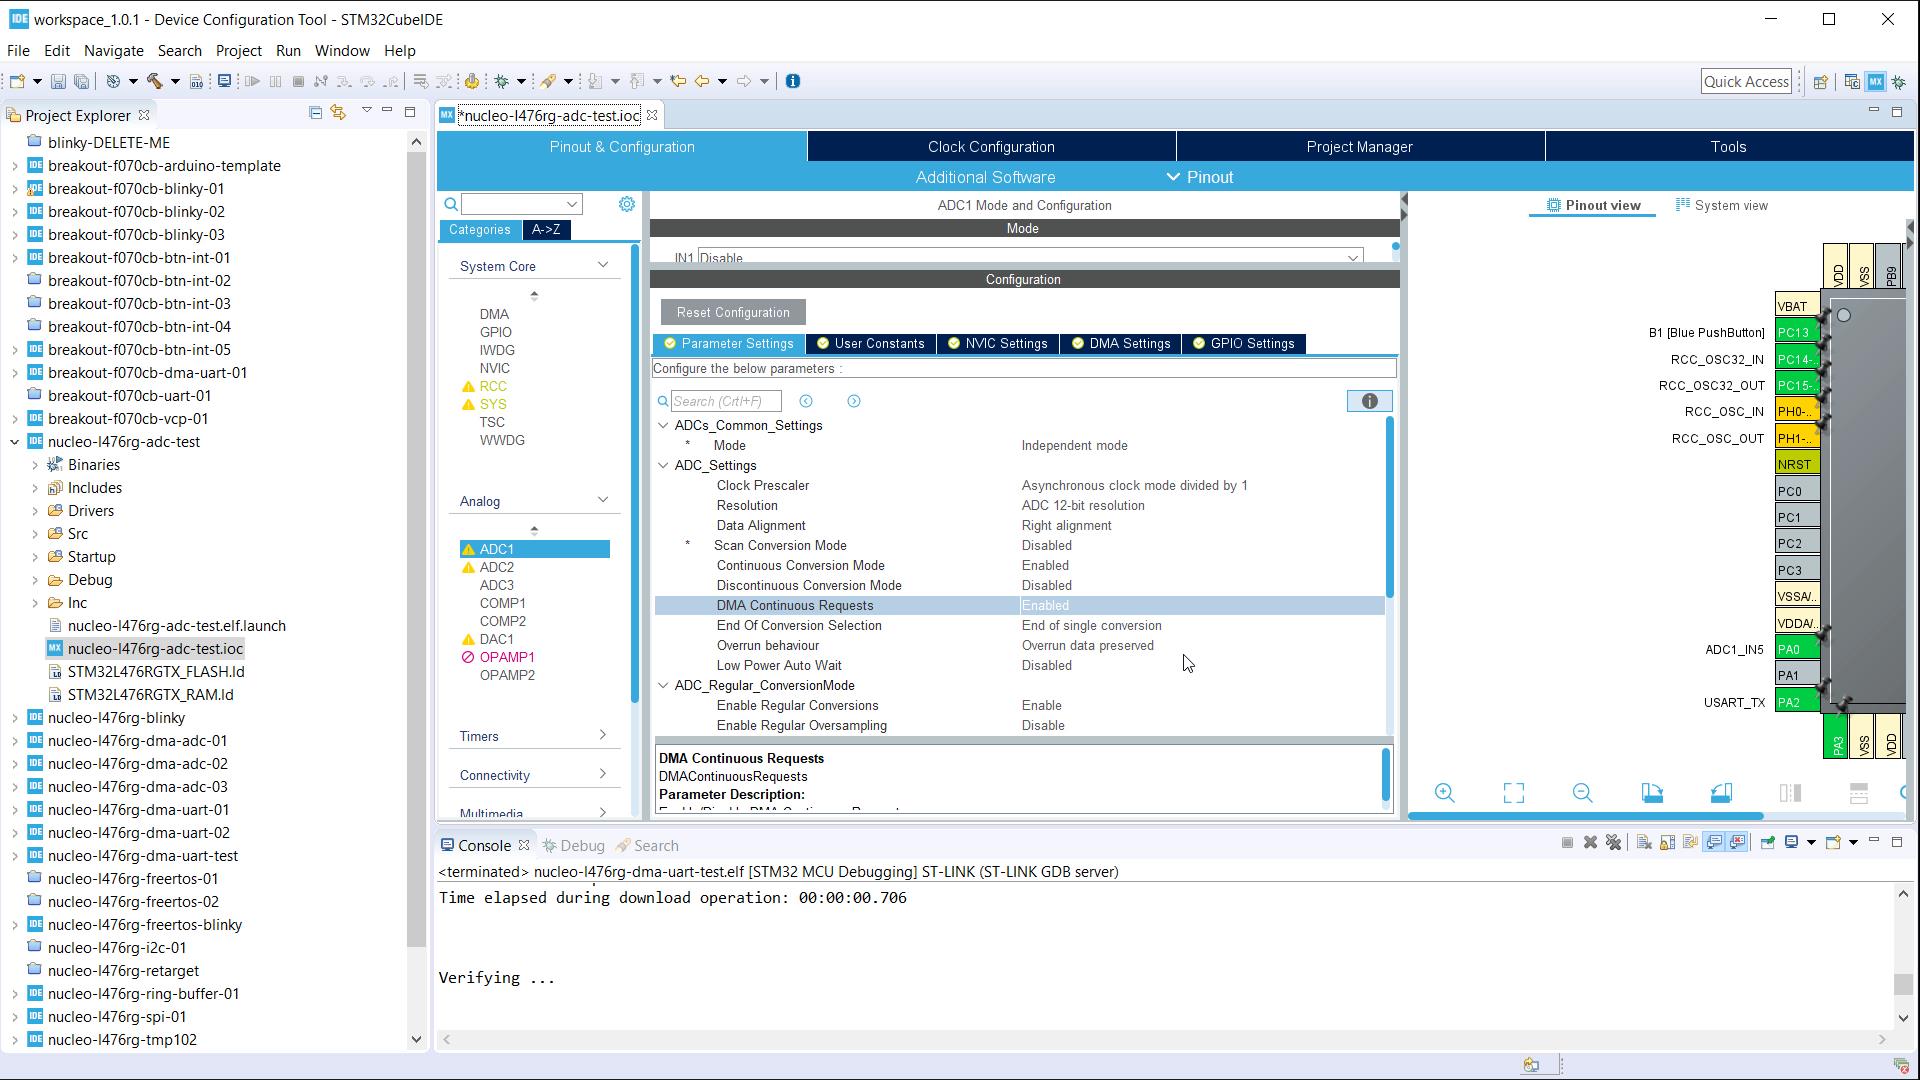Switch to System view

pyautogui.click(x=1722, y=205)
